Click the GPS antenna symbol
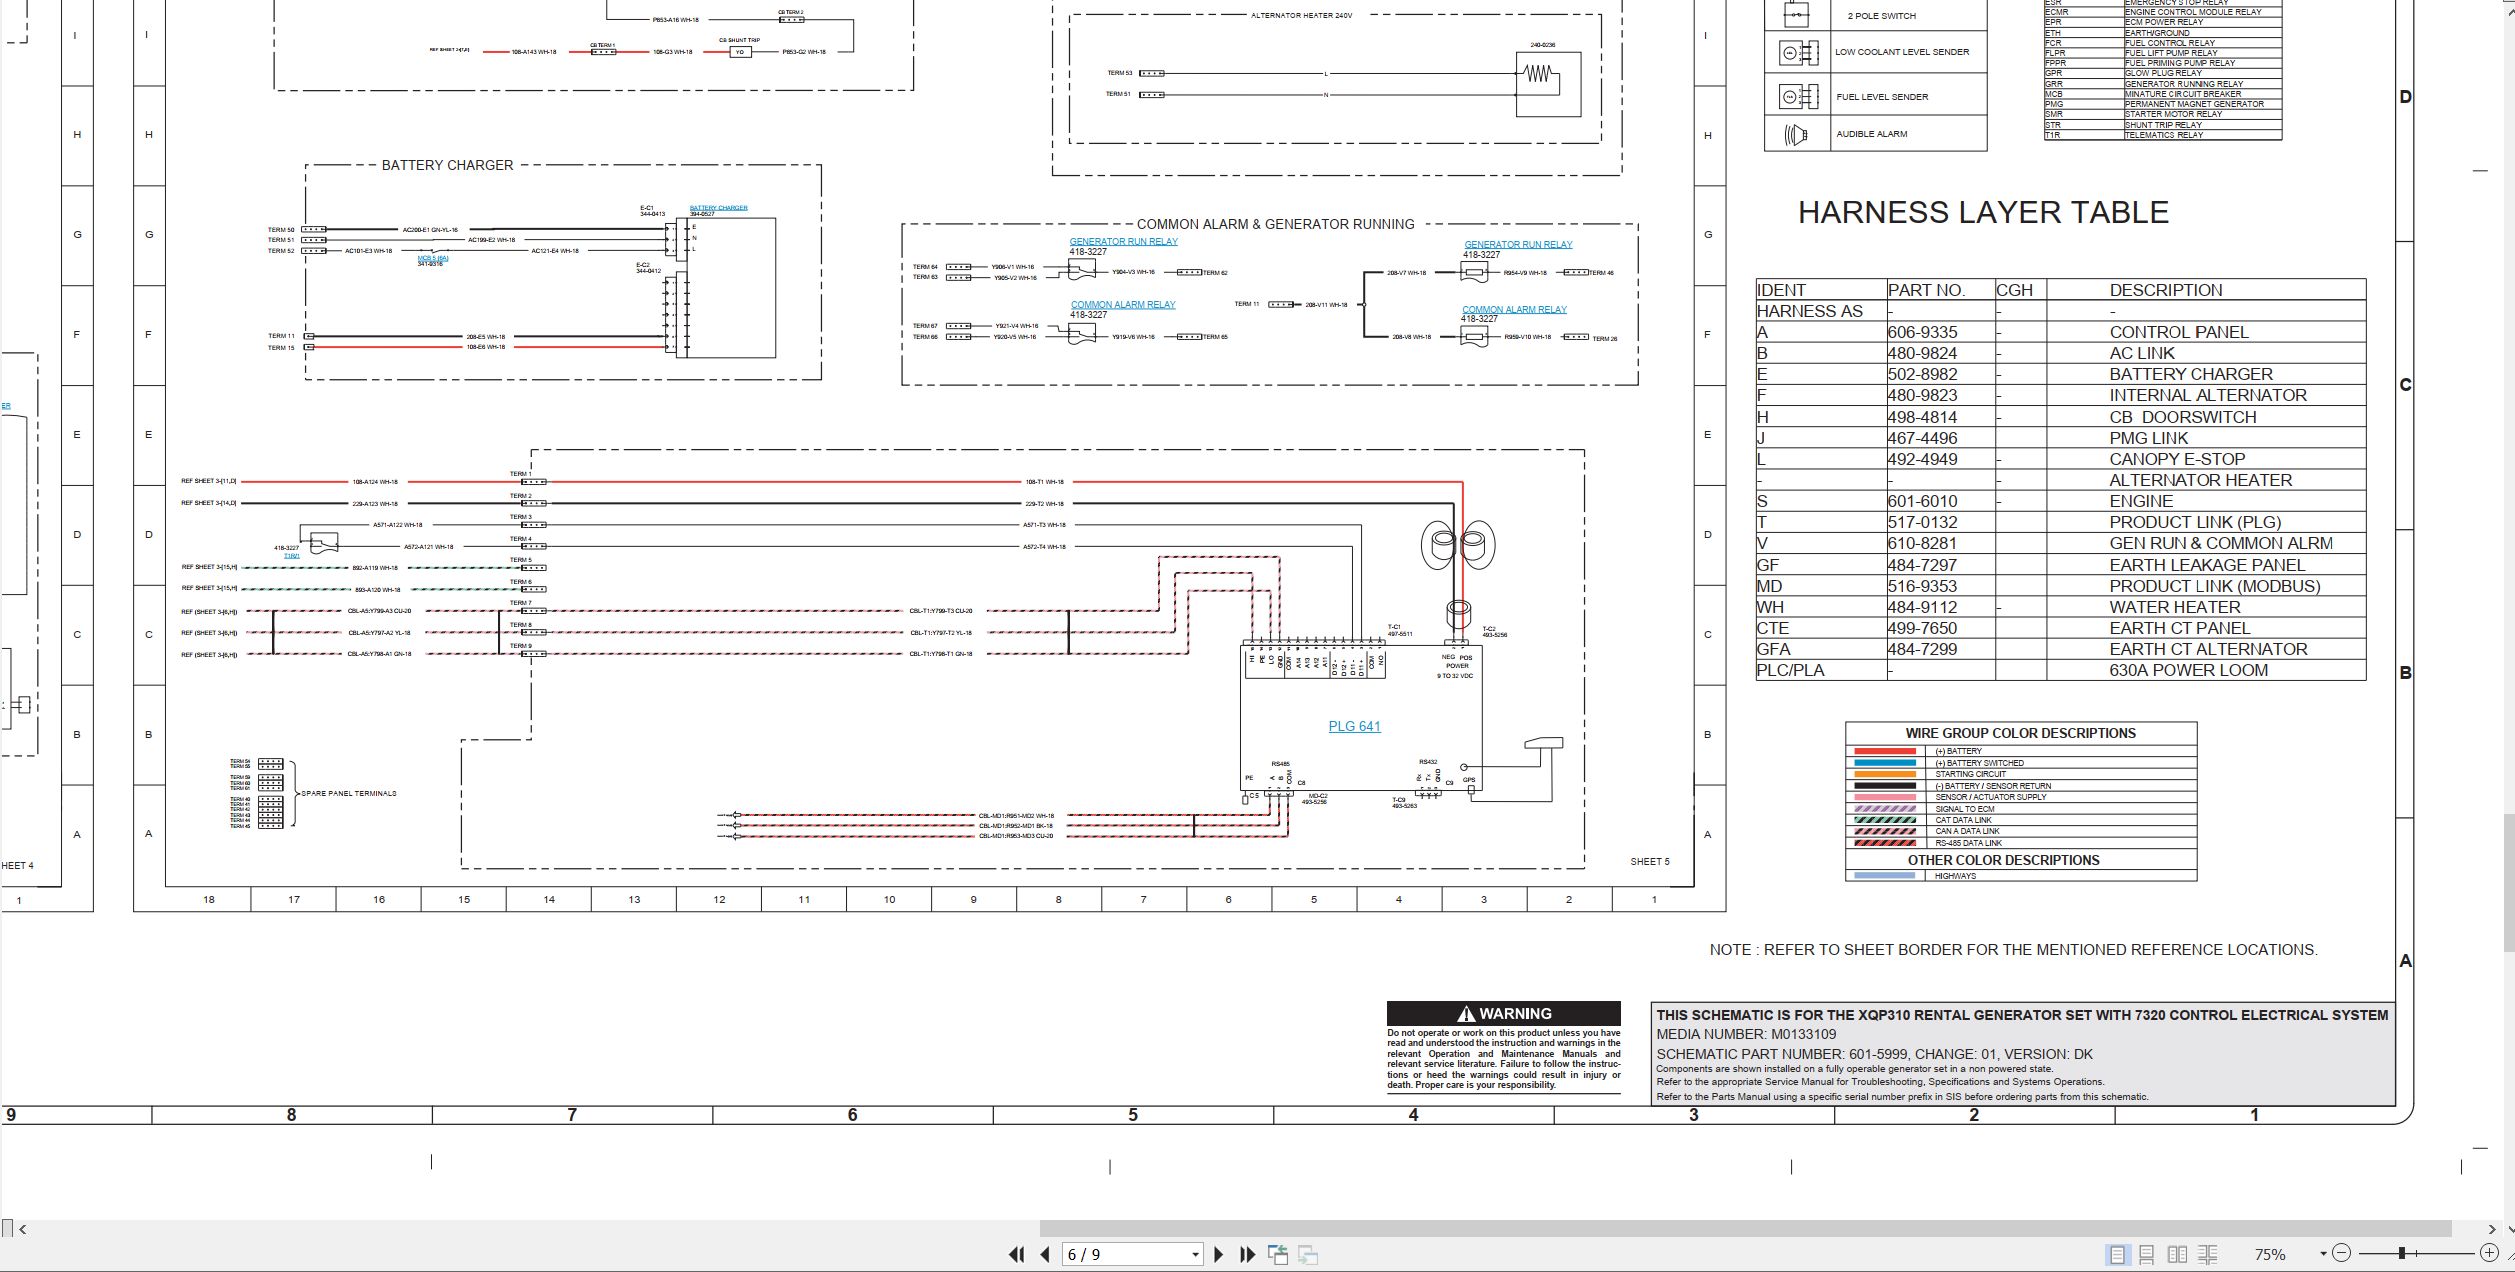Screen dimensions: 2515x1272 click(x=1543, y=743)
